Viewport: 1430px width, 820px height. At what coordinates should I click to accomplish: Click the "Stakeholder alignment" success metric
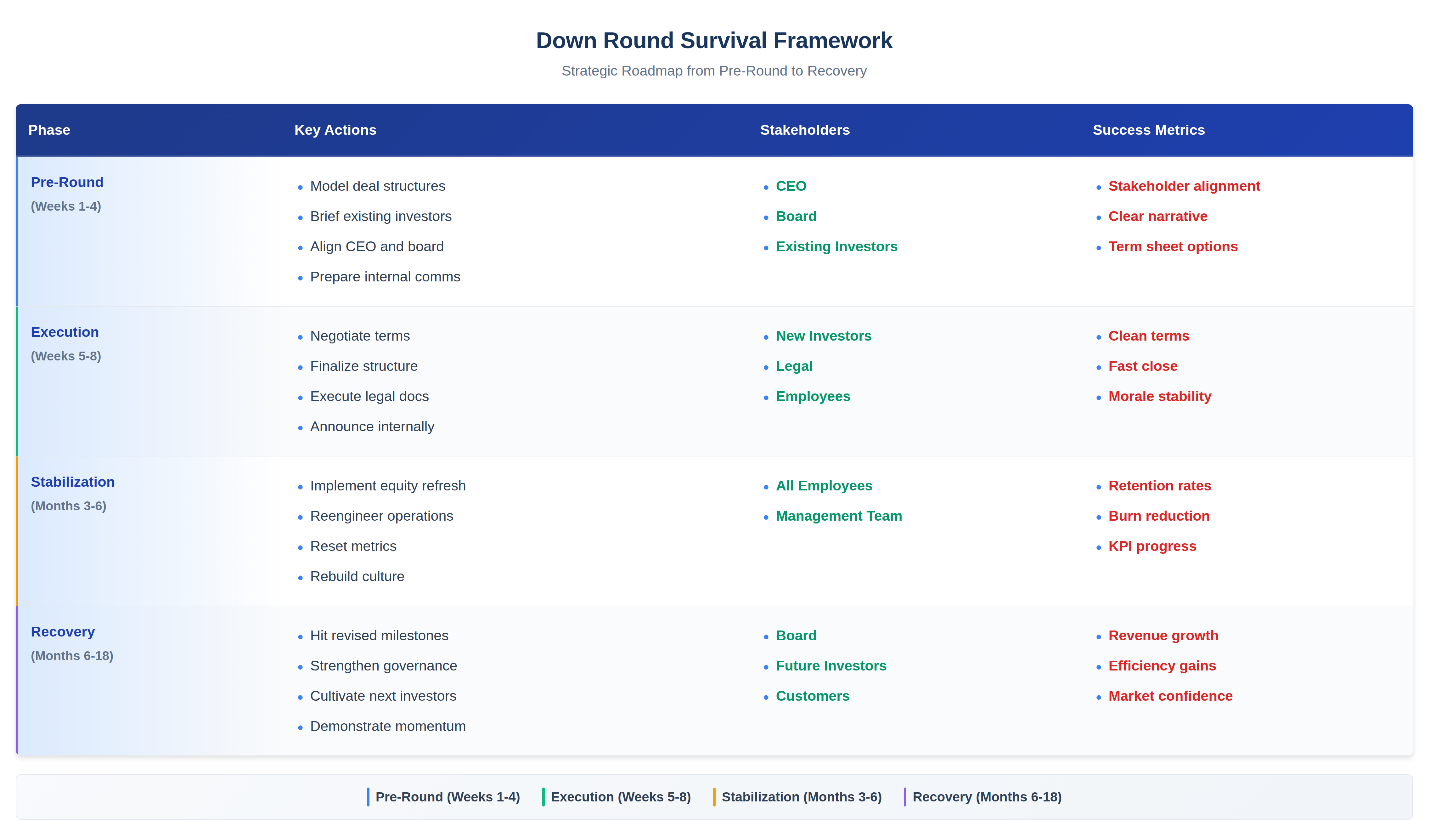click(x=1184, y=186)
